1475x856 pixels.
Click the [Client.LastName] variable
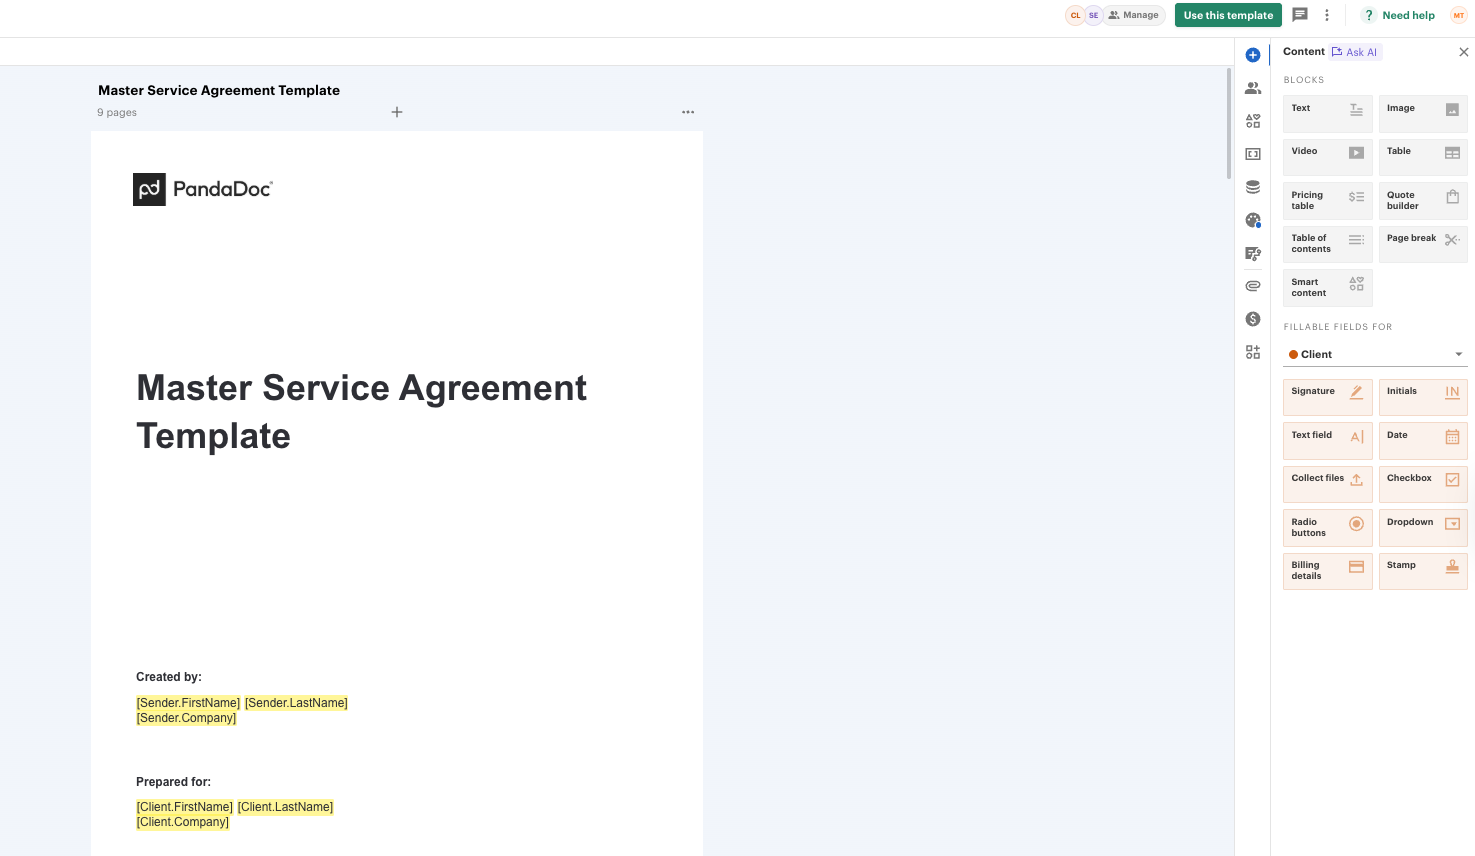[x=285, y=807]
